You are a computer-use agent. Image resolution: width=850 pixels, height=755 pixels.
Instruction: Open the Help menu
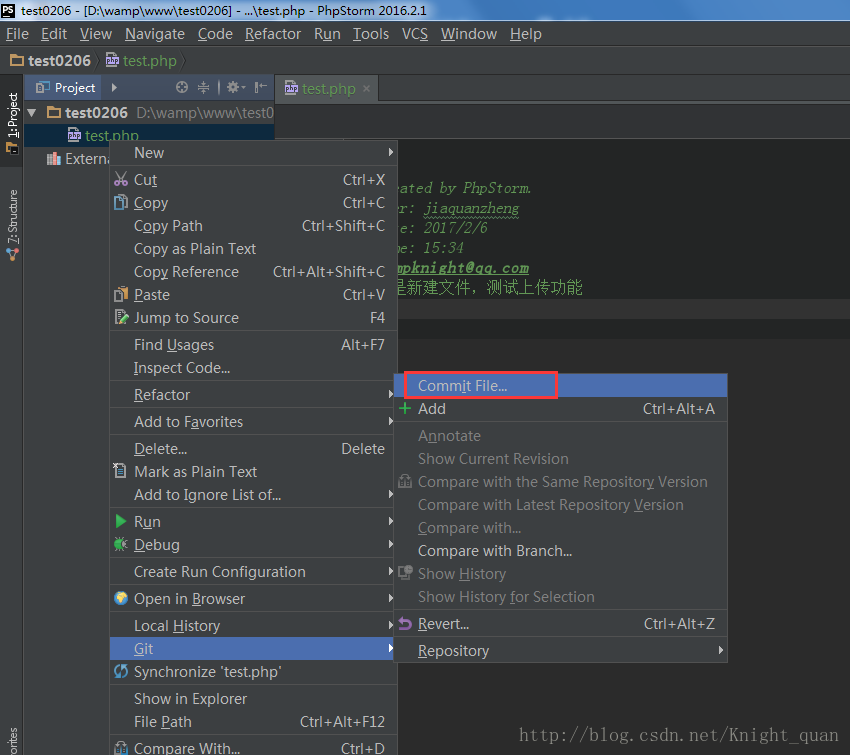coord(525,34)
